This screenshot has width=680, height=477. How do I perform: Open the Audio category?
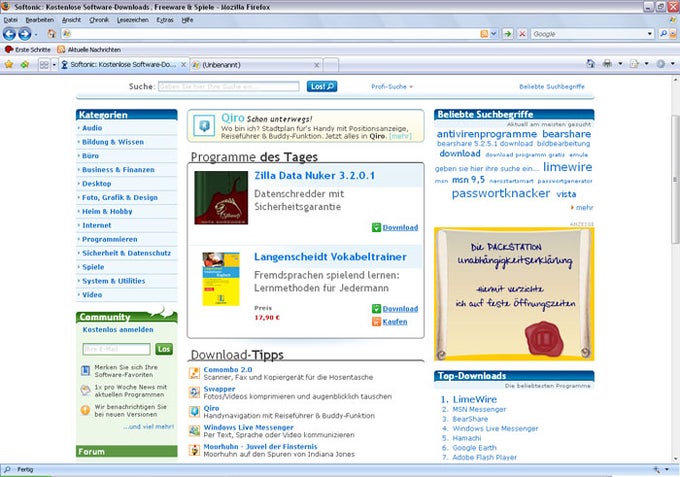(x=92, y=128)
